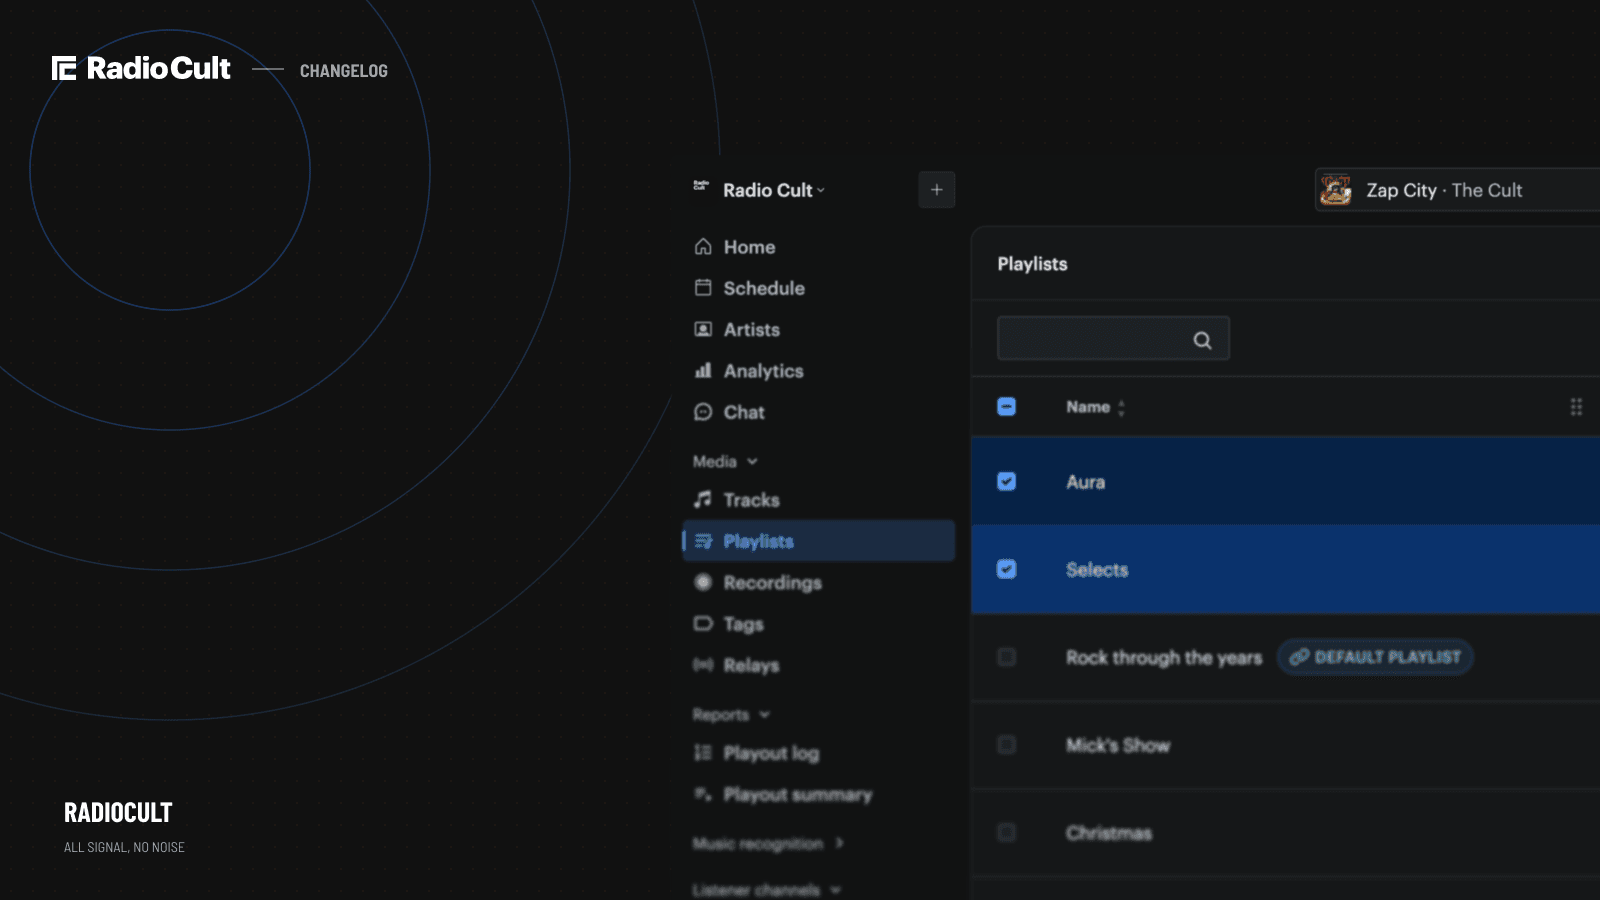Open the Playout summary label

797,795
